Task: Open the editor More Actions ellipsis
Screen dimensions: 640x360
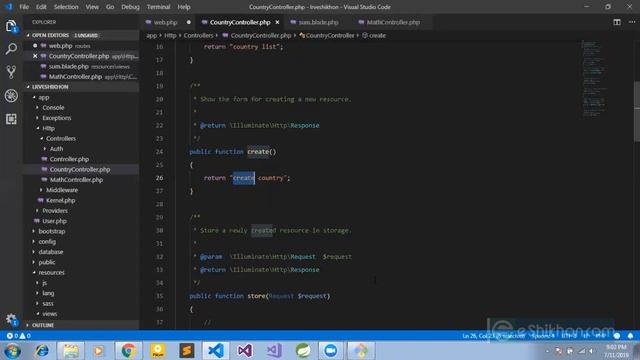Action: 631,22
